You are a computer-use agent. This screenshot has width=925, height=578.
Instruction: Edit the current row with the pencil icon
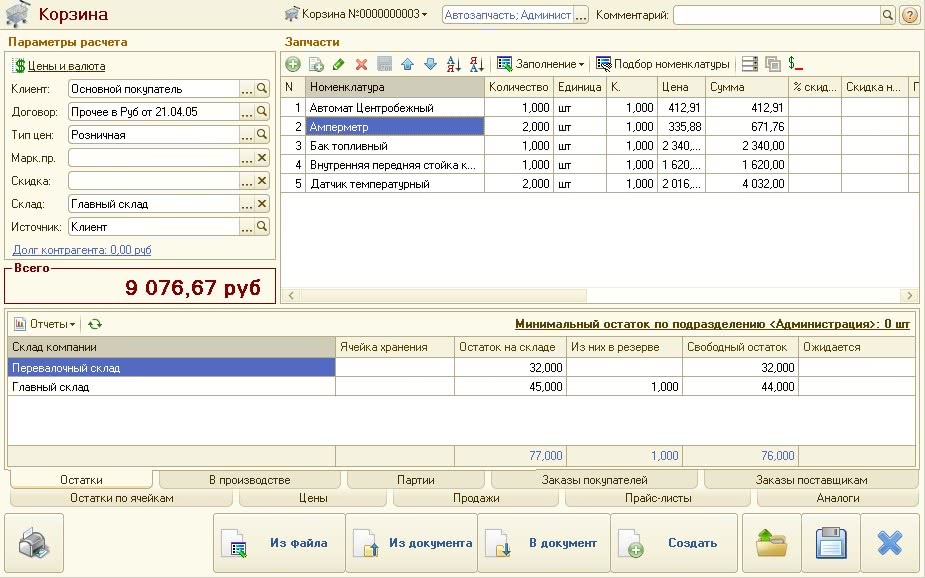(x=339, y=64)
